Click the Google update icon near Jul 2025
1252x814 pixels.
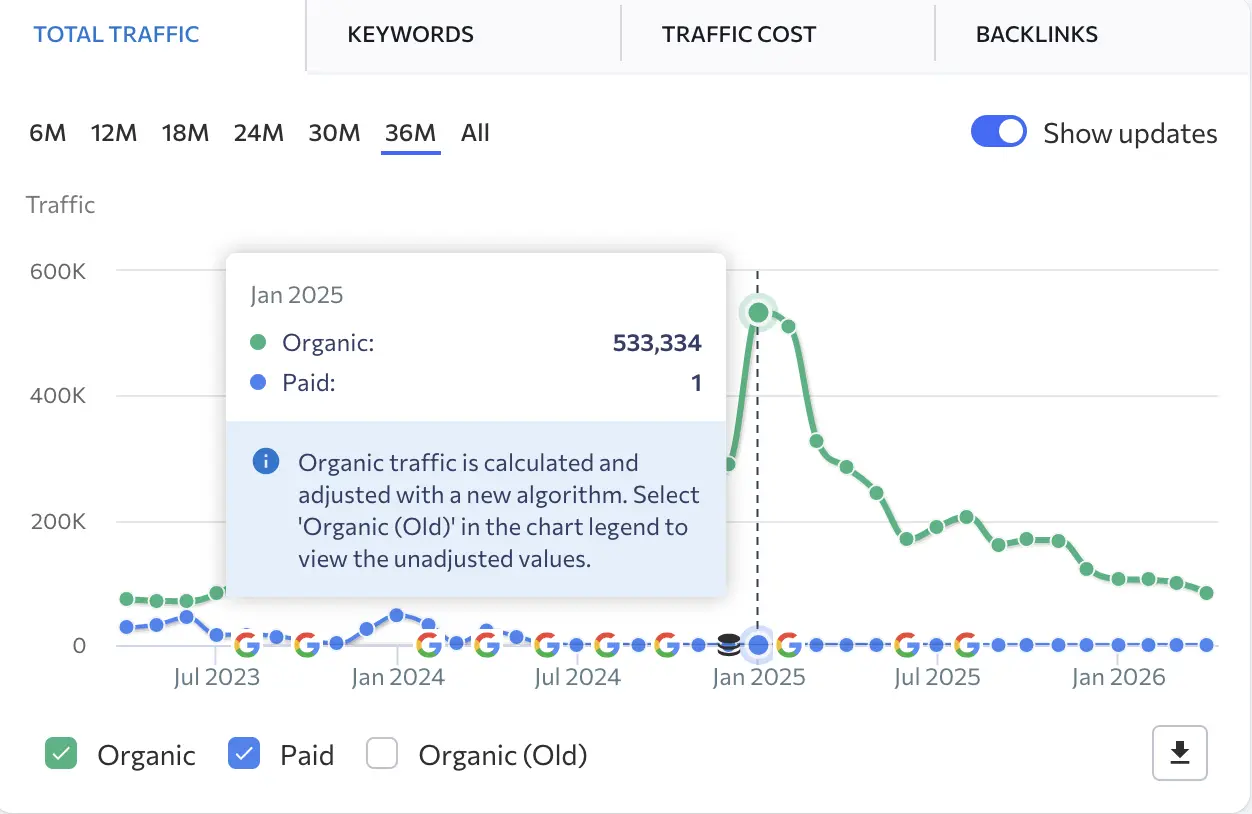point(907,645)
